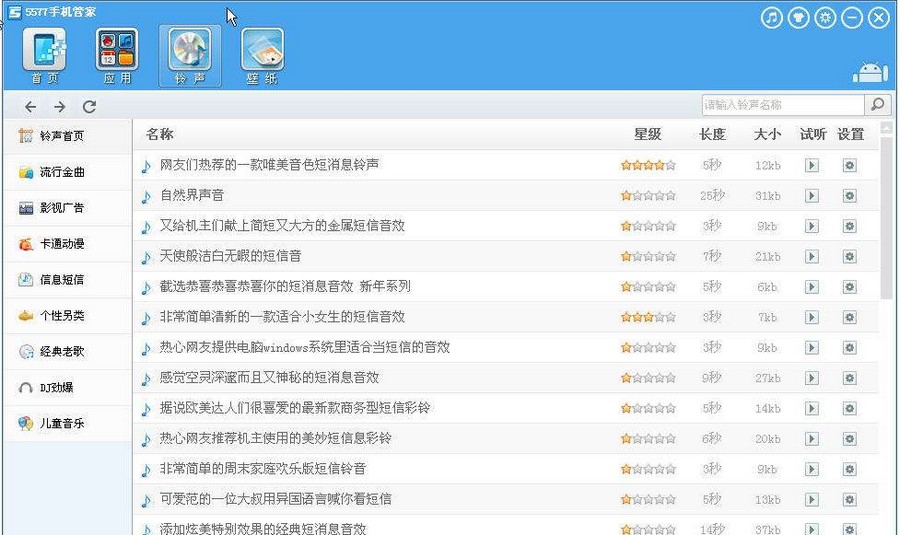Screen dimensions: 900x535
Task: Play preview of 截选恭喜恭喜恭喜你的短消息音效
Action: 812,287
